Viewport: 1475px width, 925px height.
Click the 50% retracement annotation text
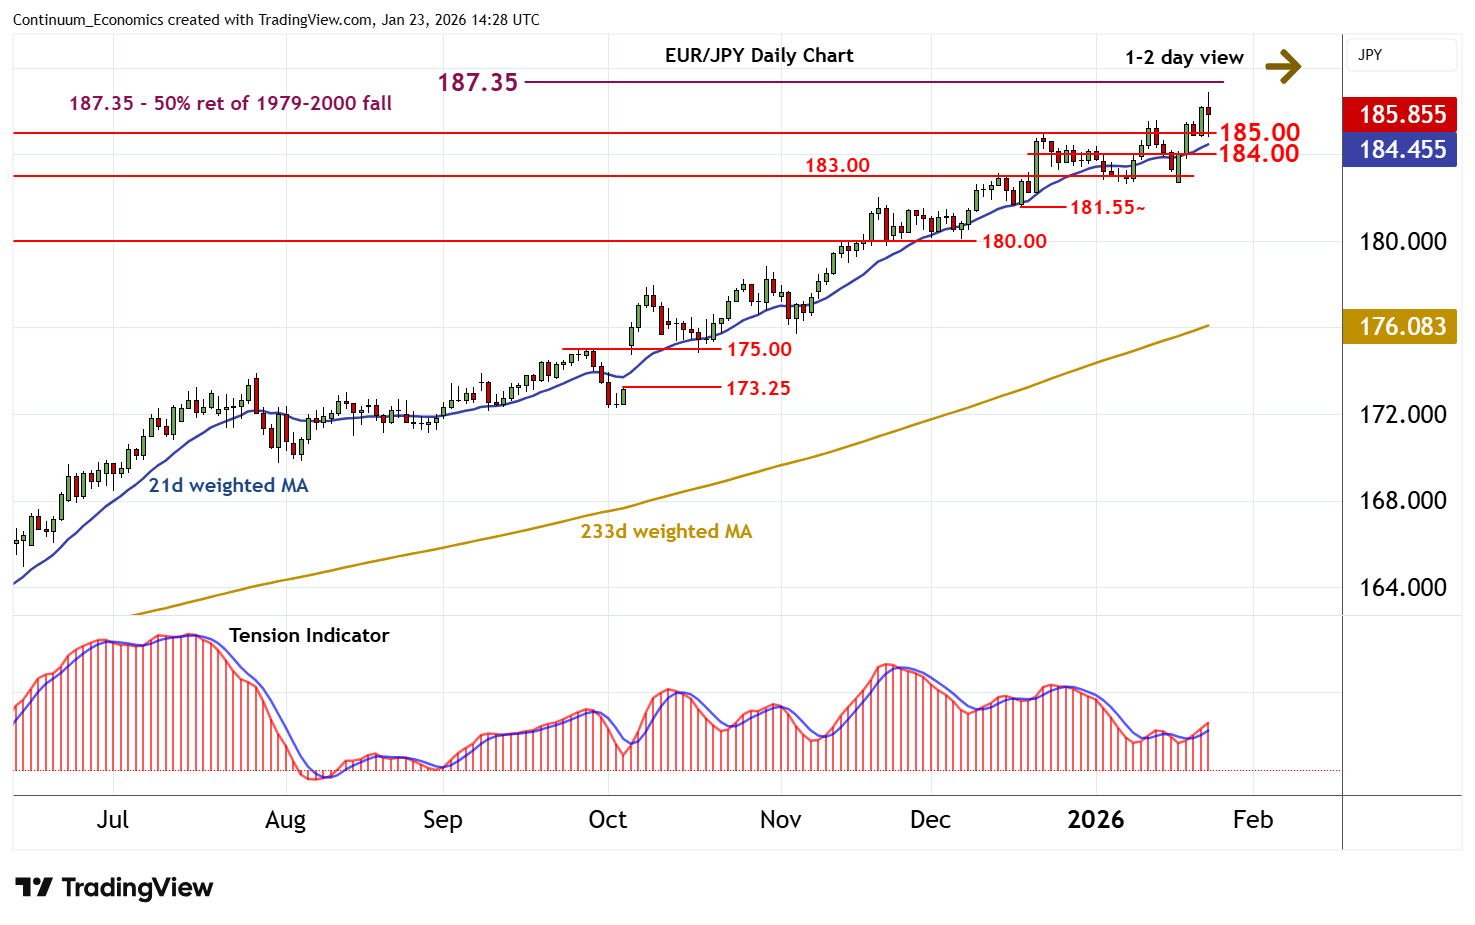pos(230,104)
